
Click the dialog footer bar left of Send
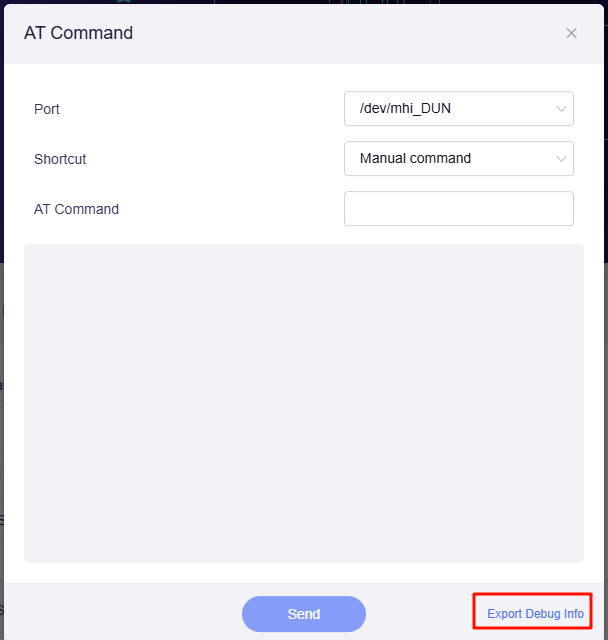(120, 612)
